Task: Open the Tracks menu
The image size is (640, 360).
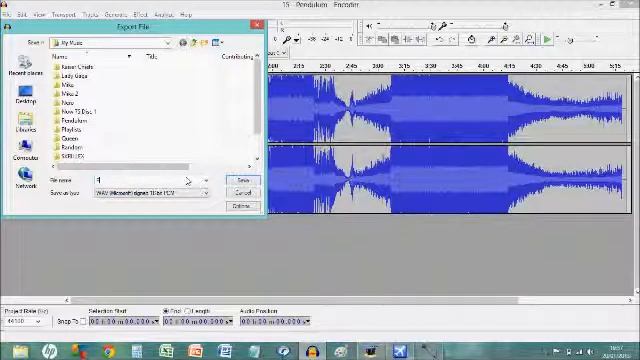Action: point(90,15)
